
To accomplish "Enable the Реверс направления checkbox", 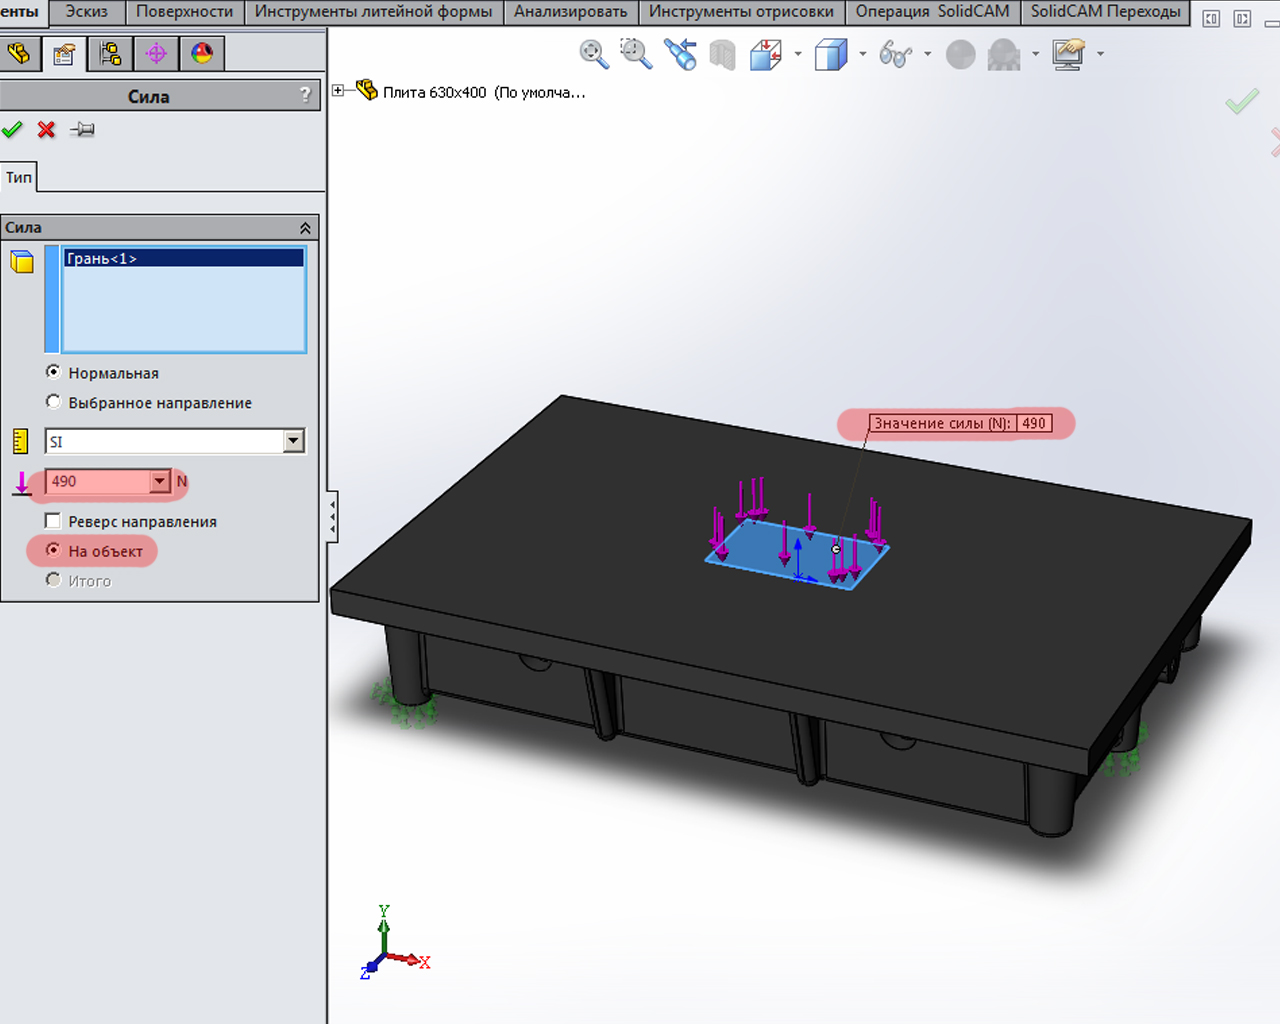I will point(53,521).
